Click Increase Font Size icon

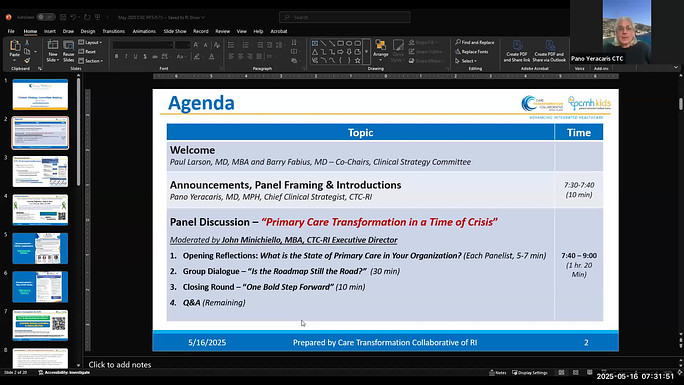(196, 45)
